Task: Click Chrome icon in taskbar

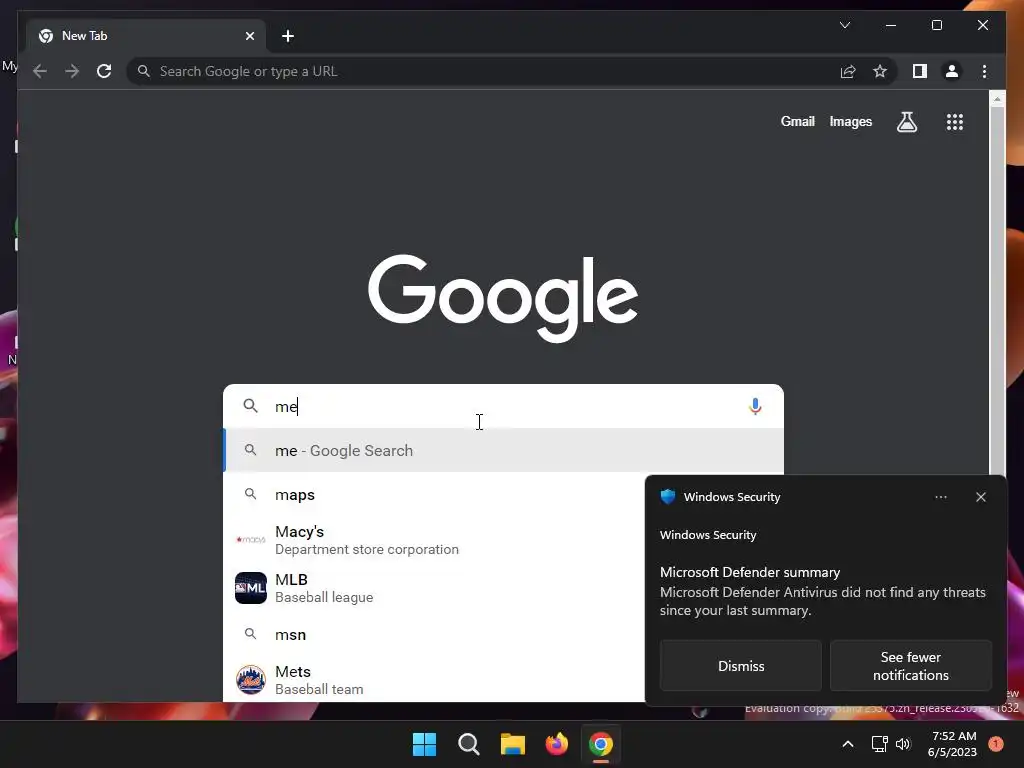Action: pos(601,744)
